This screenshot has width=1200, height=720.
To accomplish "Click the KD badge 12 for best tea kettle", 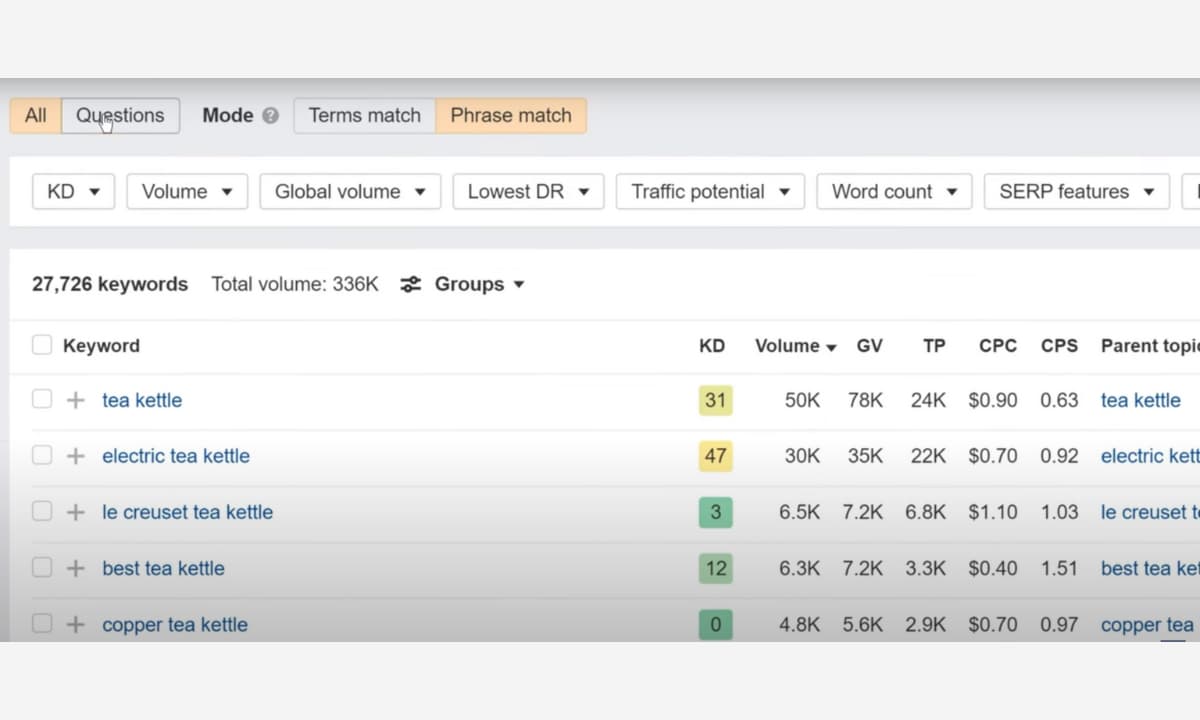I will [715, 568].
